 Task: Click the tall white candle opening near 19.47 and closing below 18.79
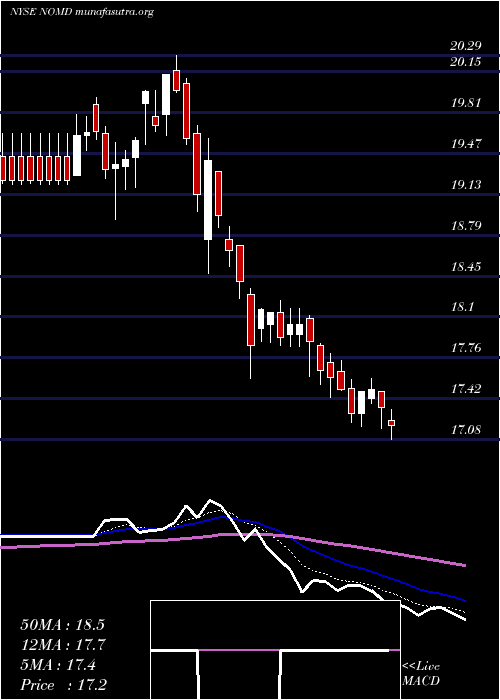click(x=208, y=206)
